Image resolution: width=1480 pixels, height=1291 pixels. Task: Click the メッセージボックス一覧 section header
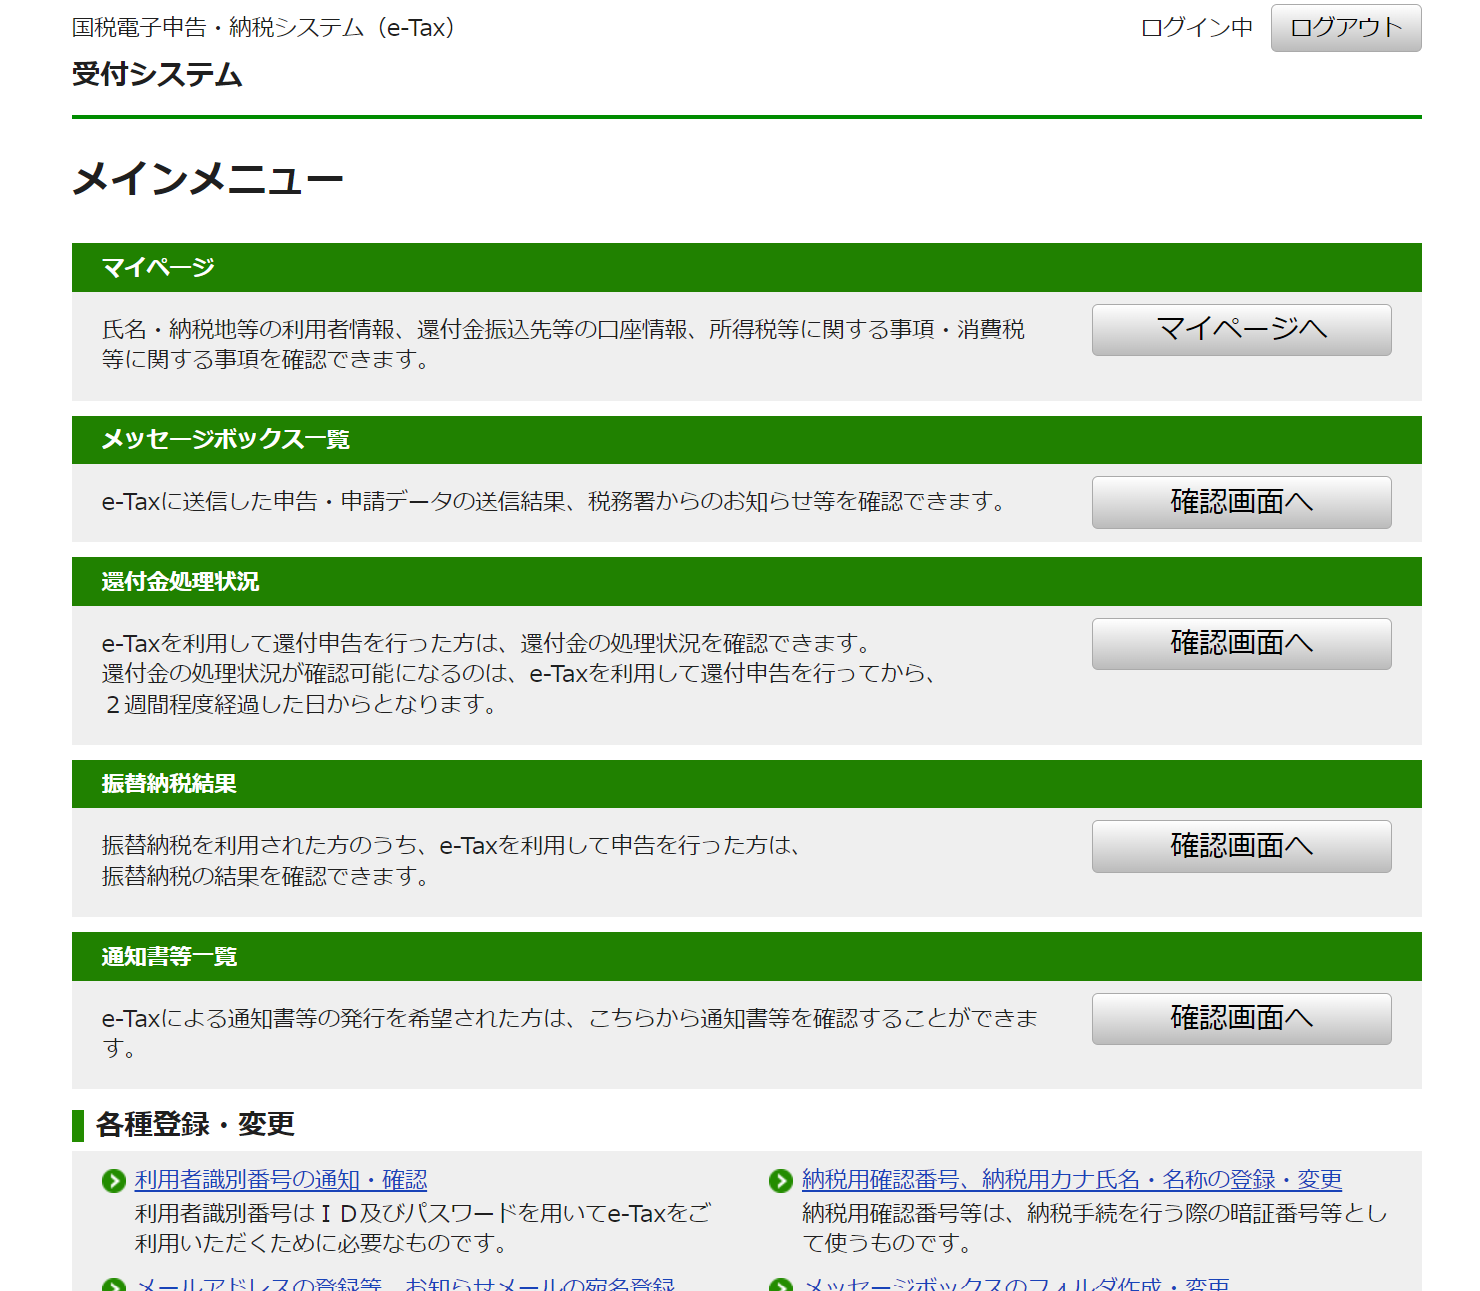[x=225, y=440]
